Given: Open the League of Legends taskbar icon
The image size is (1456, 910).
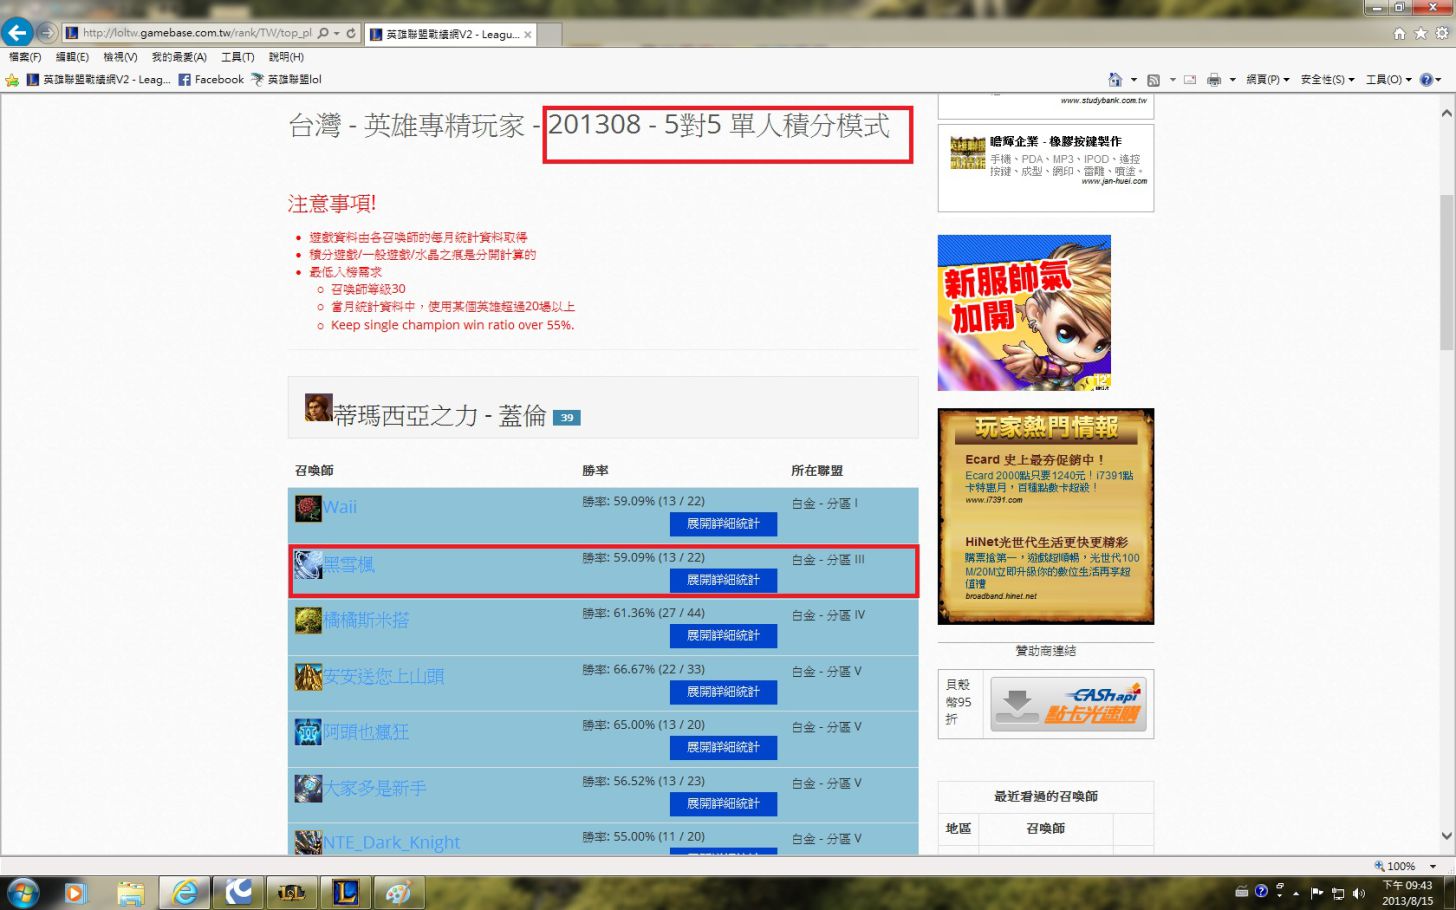Looking at the screenshot, I should click(x=346, y=892).
